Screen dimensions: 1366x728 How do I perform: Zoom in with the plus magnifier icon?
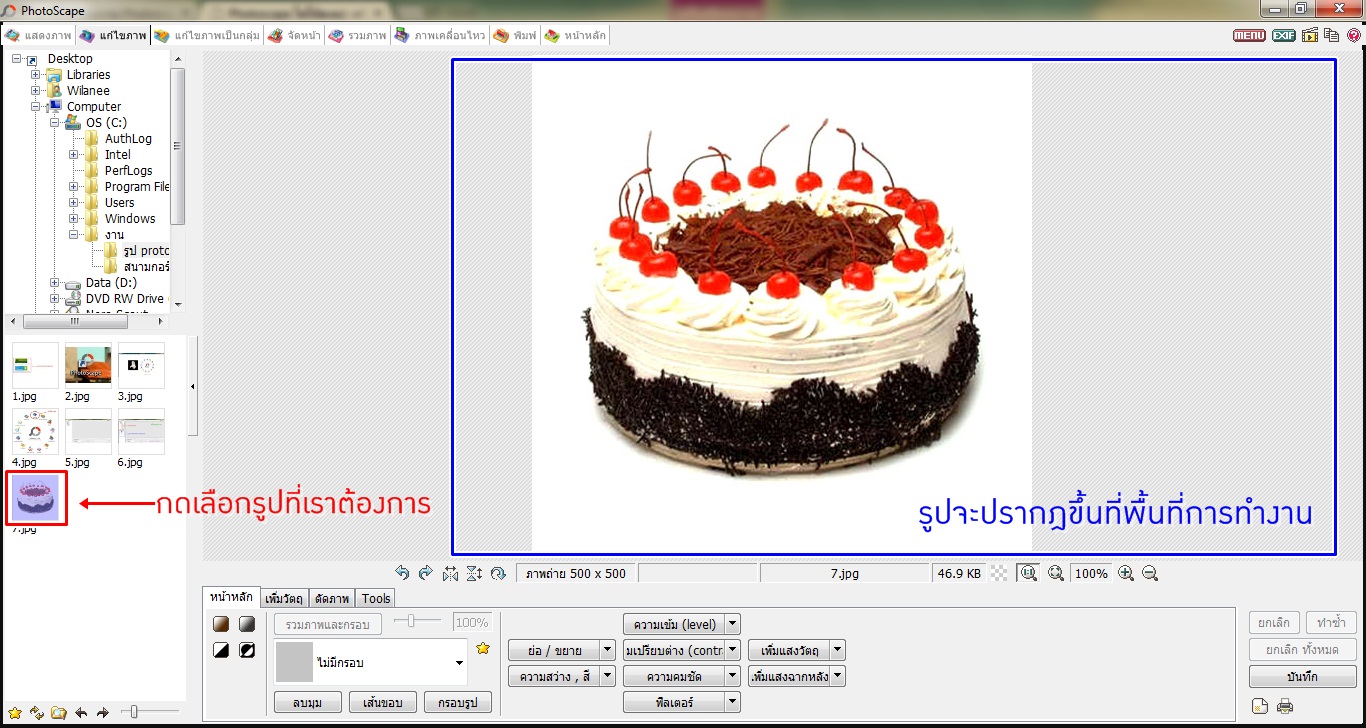click(x=1126, y=573)
